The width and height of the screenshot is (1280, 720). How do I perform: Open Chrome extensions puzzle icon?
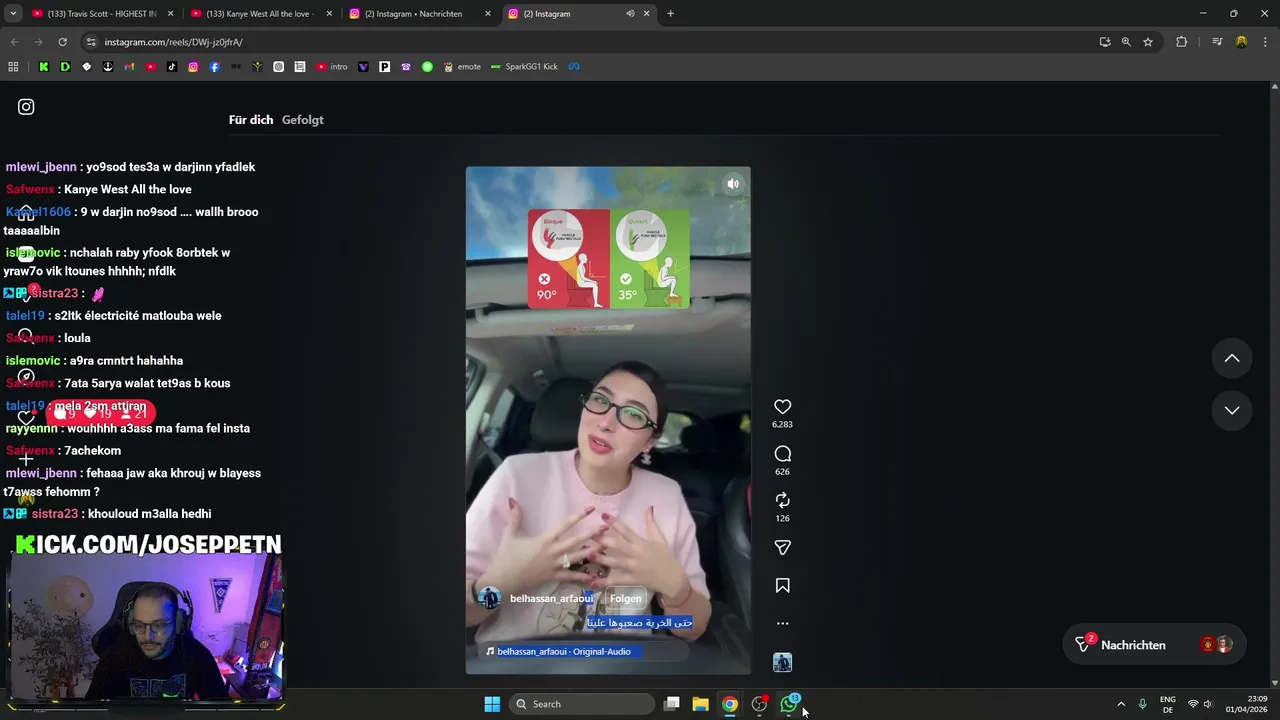(1182, 42)
